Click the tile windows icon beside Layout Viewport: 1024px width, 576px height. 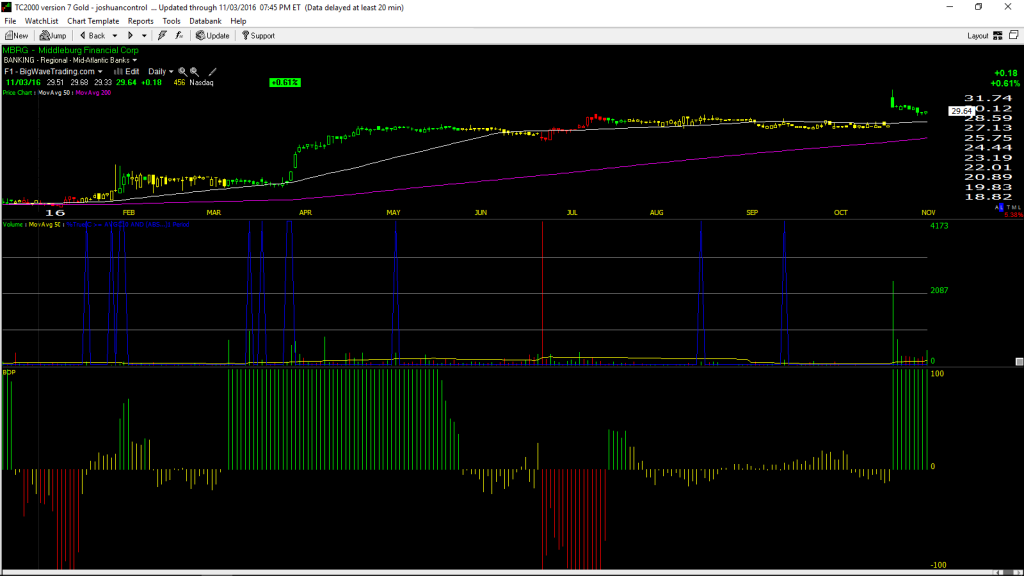[x=1014, y=35]
